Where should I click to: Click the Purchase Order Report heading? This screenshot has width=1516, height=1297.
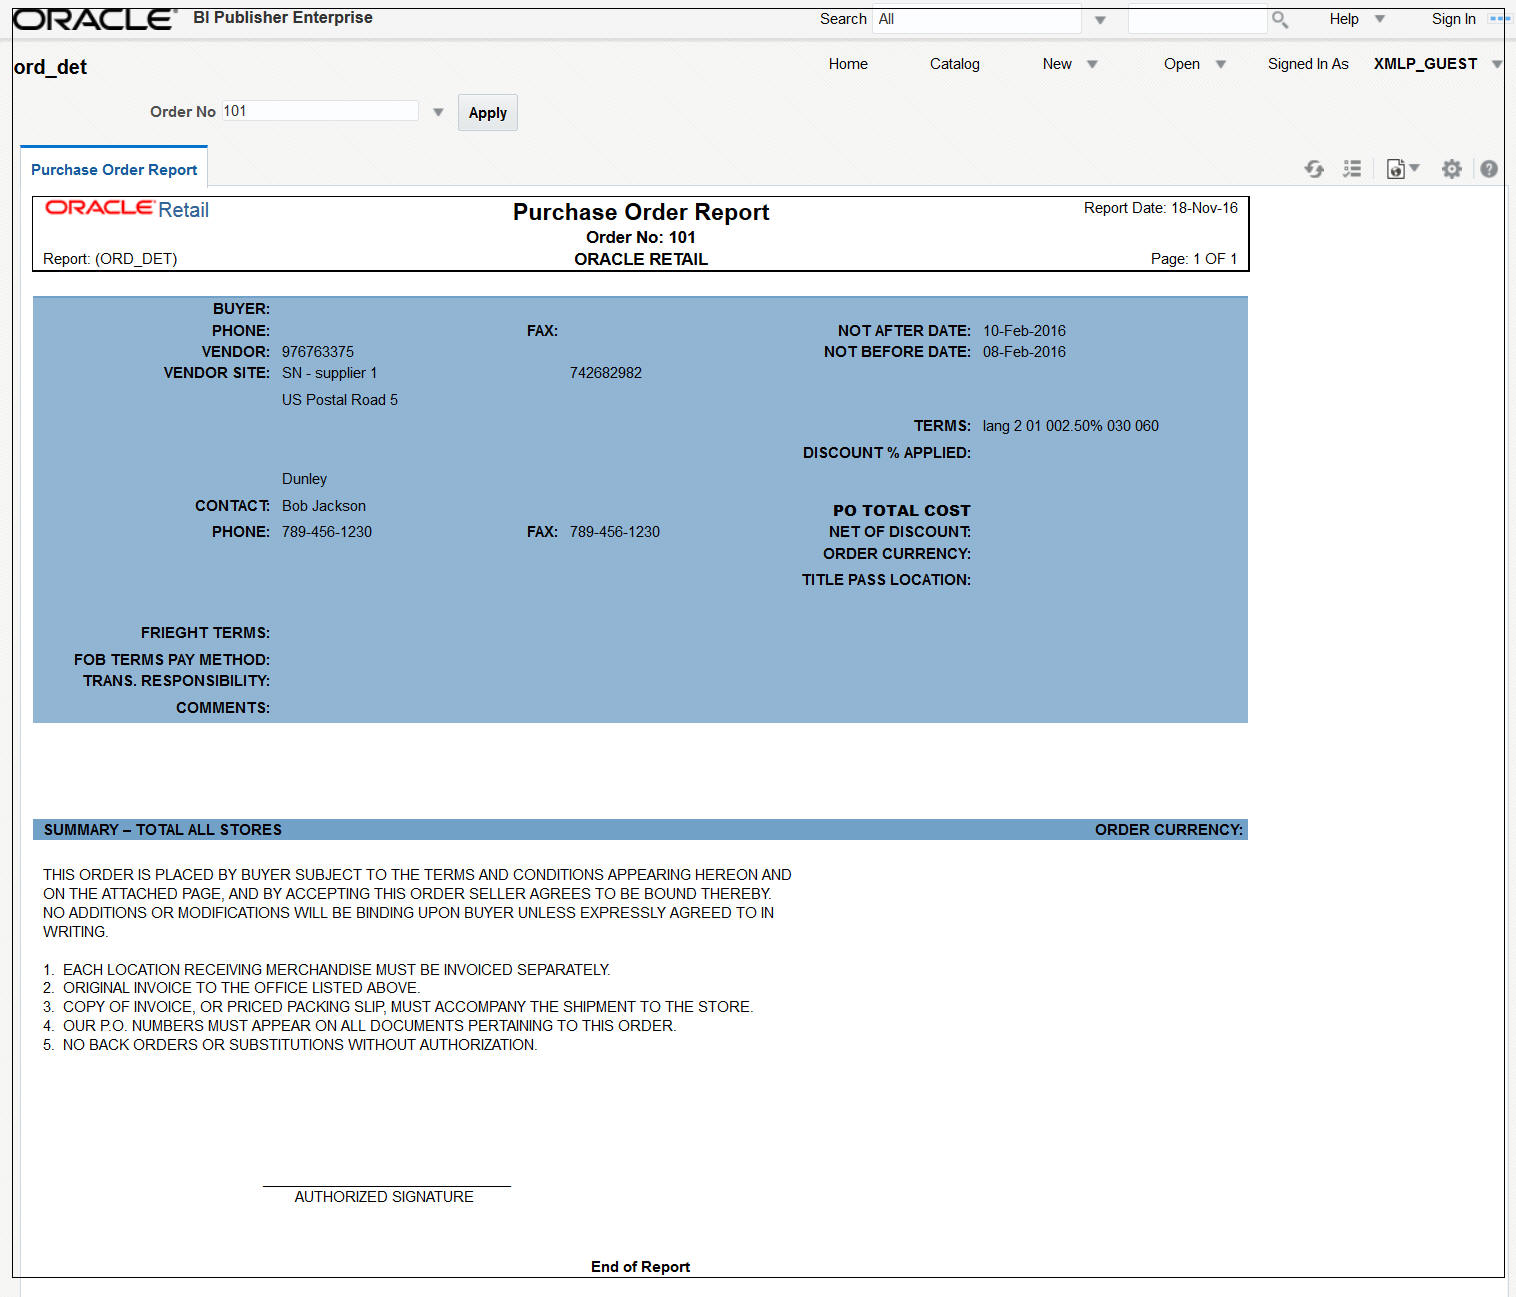pos(641,212)
